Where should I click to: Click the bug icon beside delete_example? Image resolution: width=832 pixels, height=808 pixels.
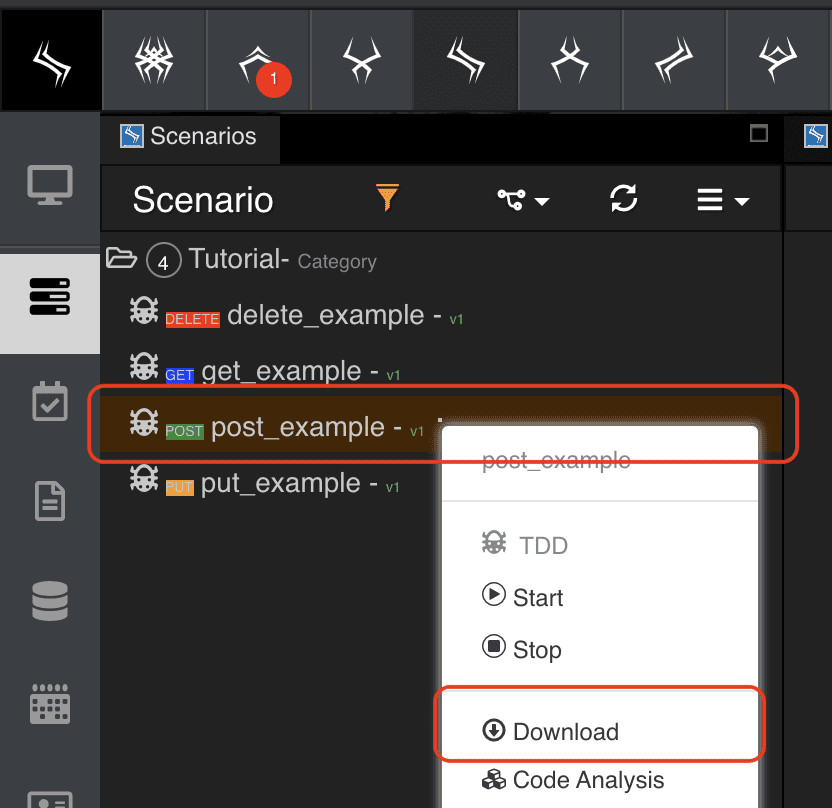tap(144, 310)
